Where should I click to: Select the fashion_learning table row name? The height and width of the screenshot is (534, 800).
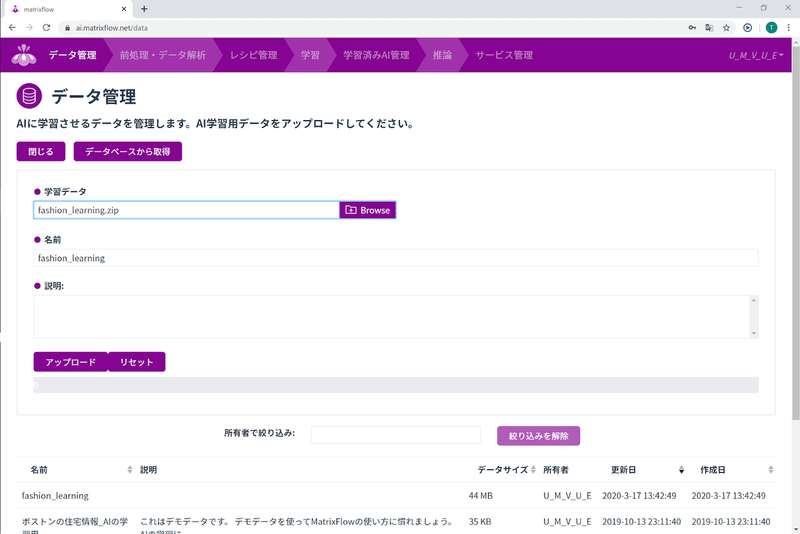55,496
